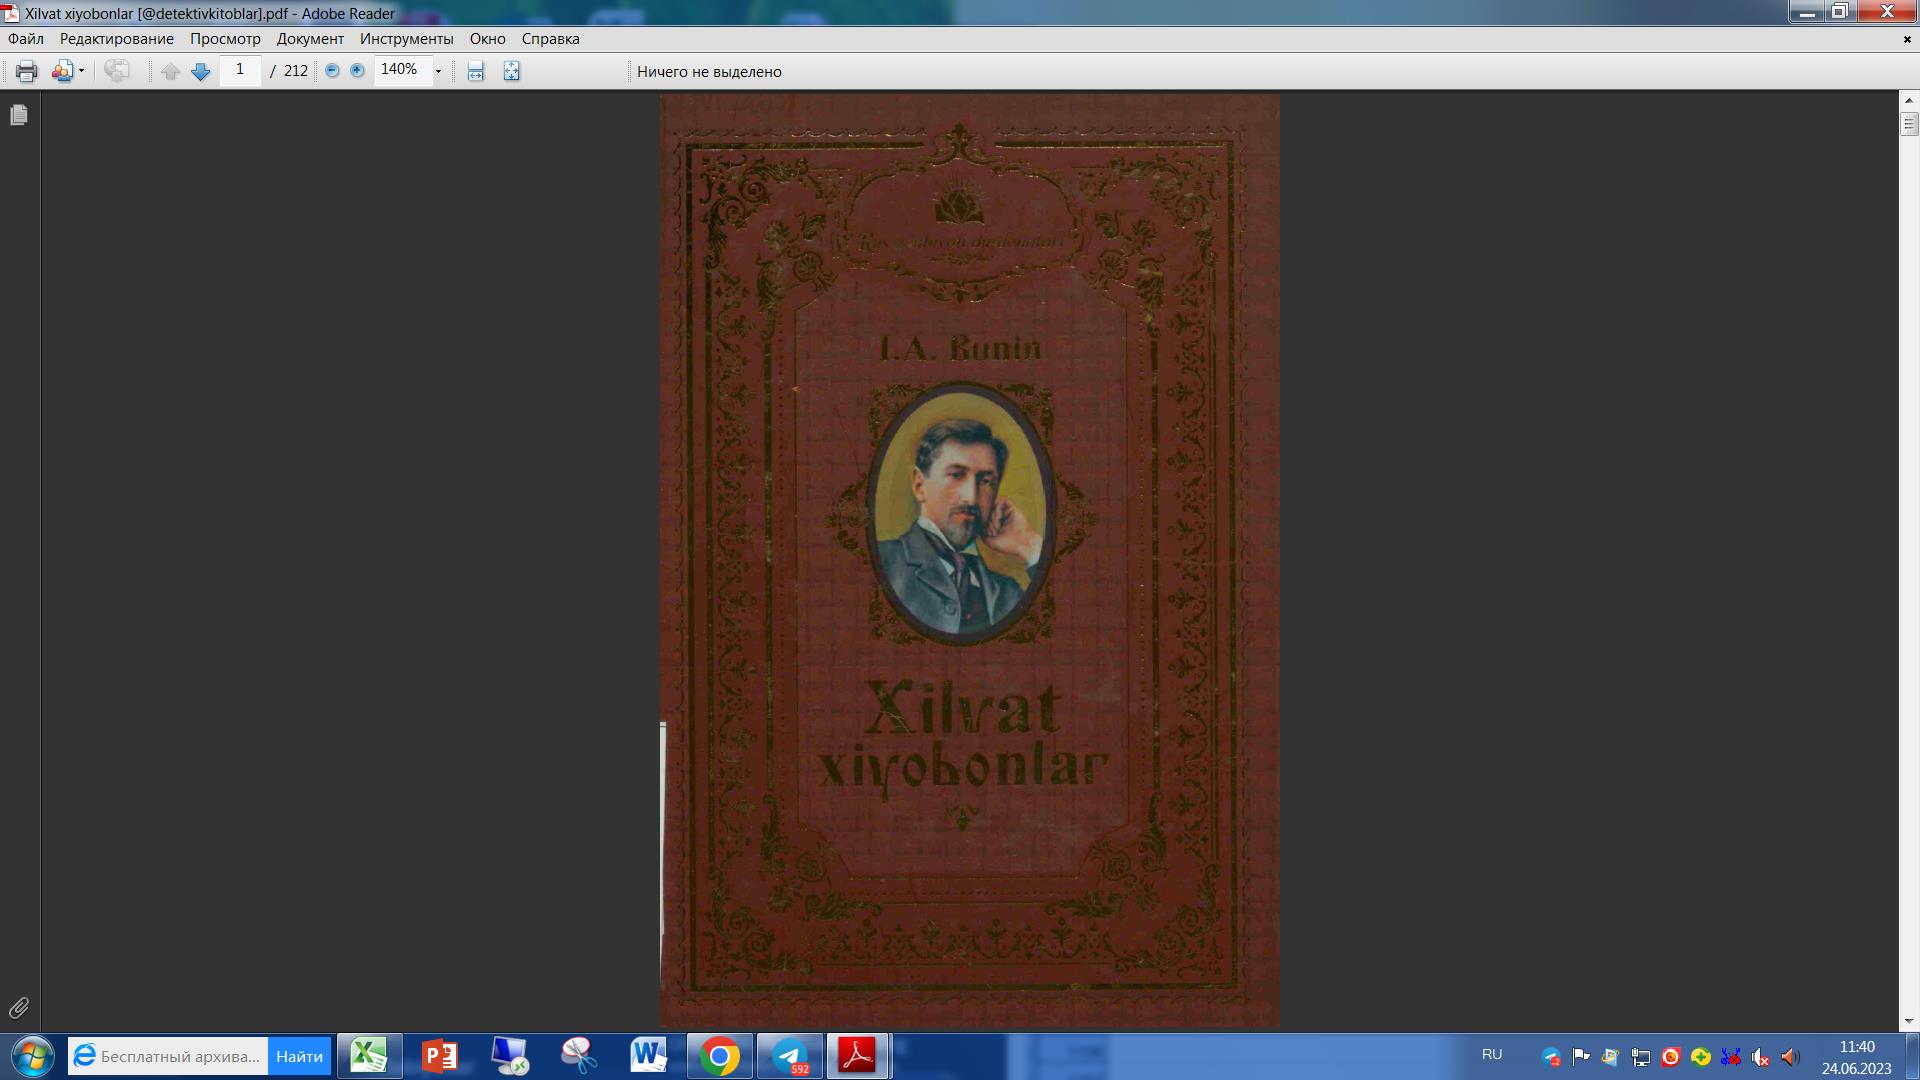Viewport: 1920px width, 1080px height.
Task: Click the zoom in plus icon
Action: pyautogui.click(x=357, y=70)
